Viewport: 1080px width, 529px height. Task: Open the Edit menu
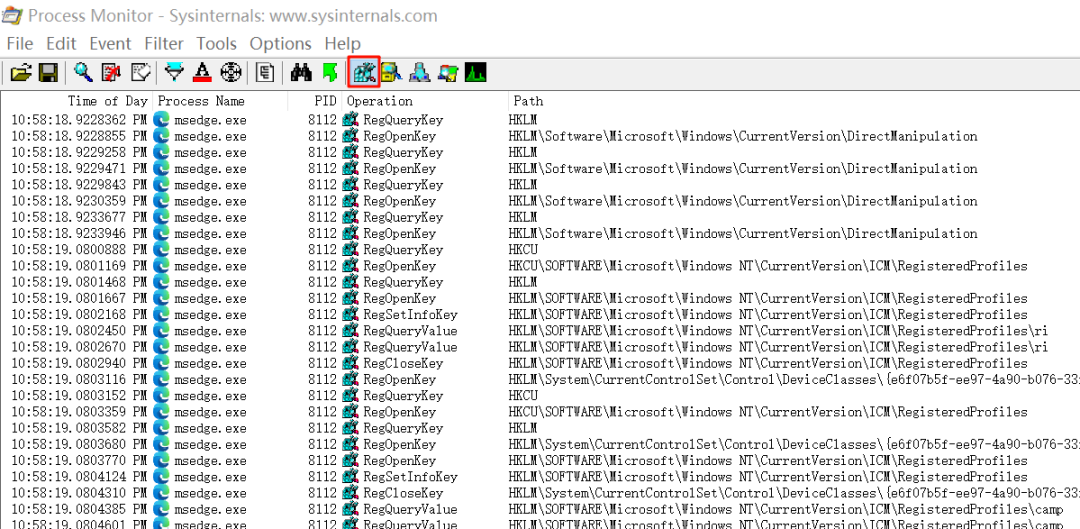tap(61, 43)
